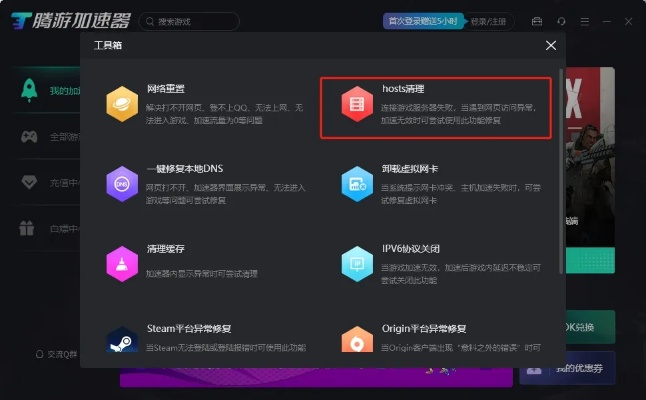
Task: Click the Steam平台异常修复 Steam icon
Action: tap(122, 339)
